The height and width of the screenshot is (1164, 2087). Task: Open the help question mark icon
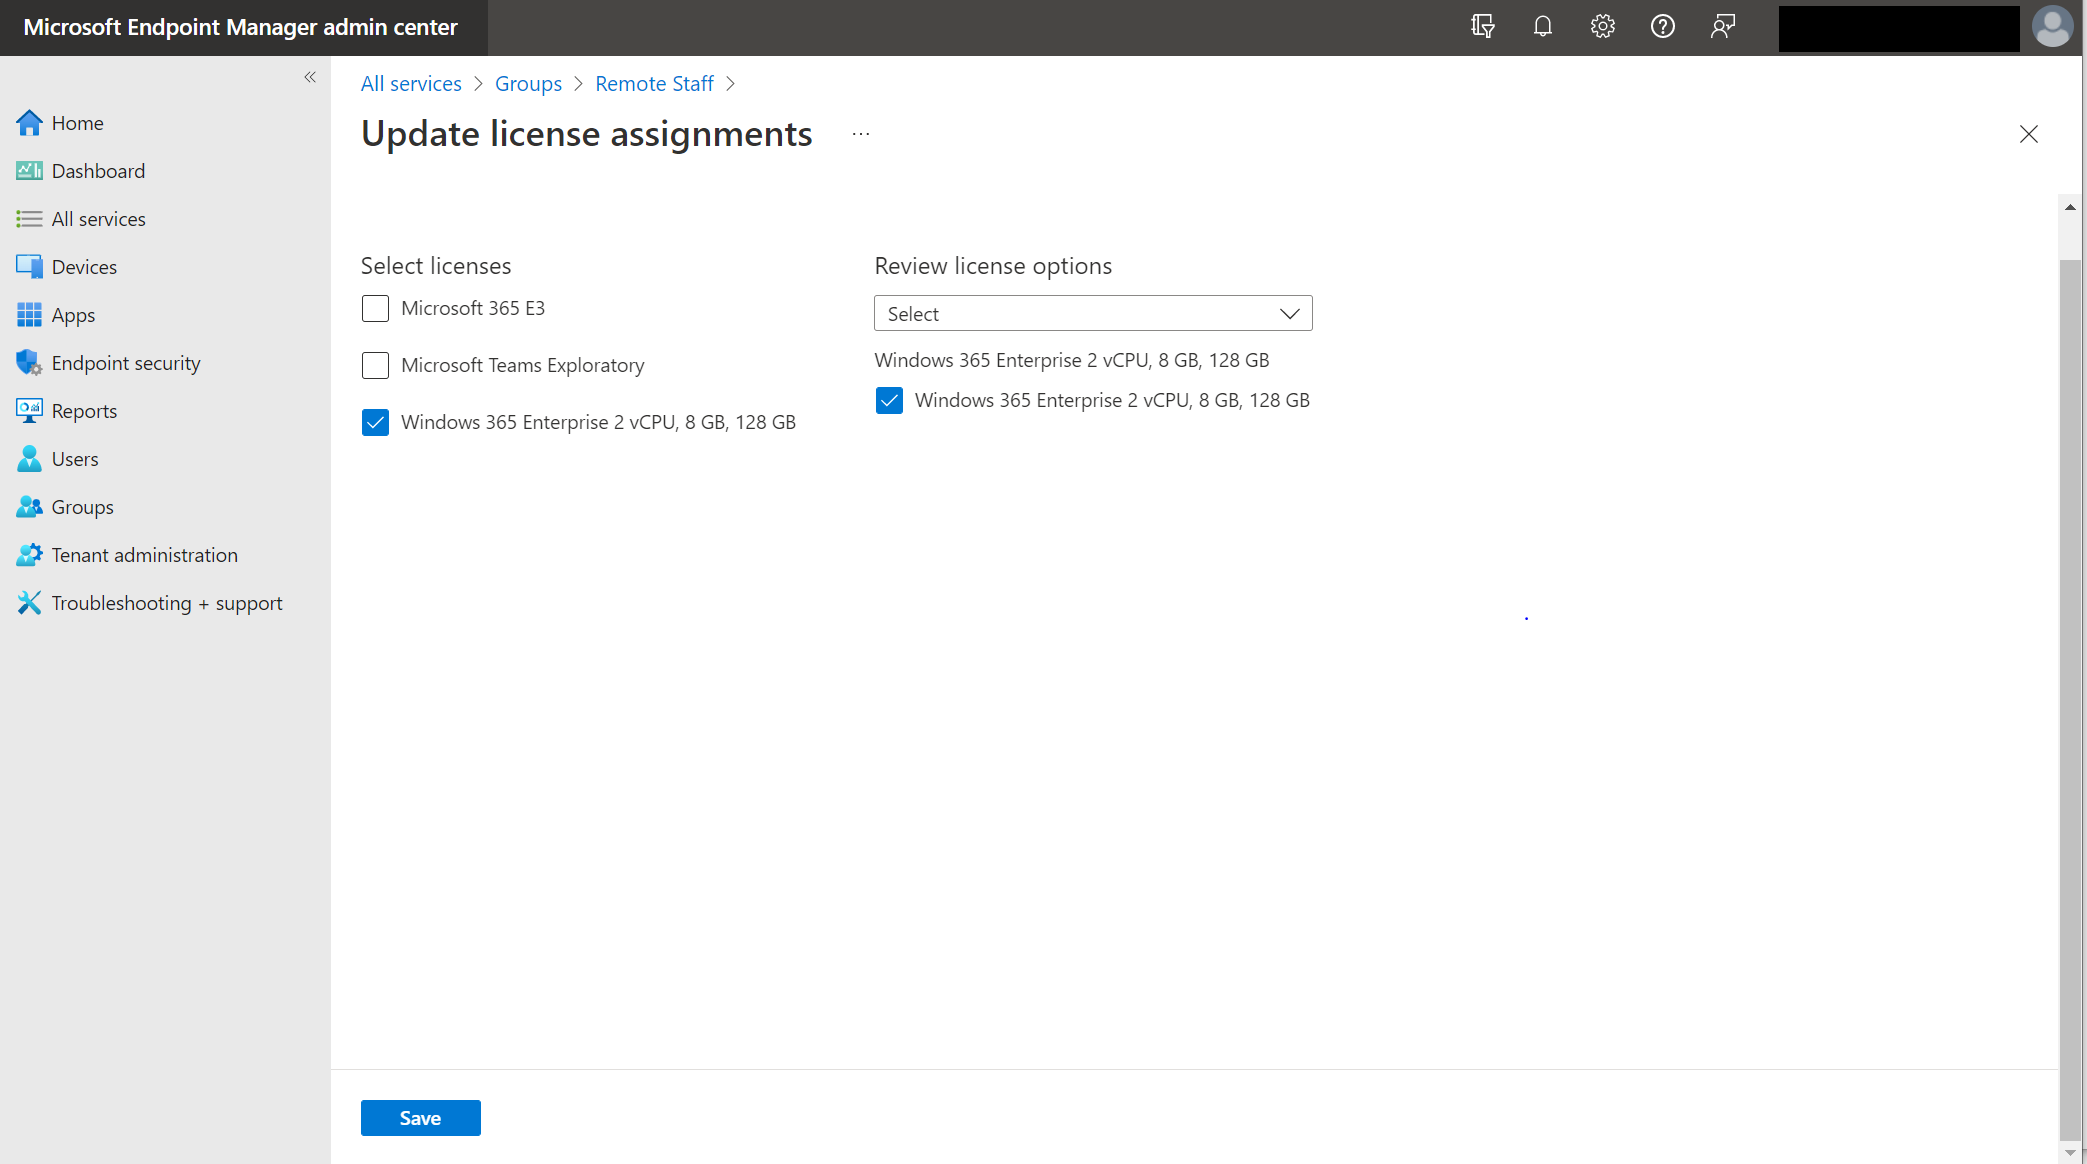[x=1662, y=27]
